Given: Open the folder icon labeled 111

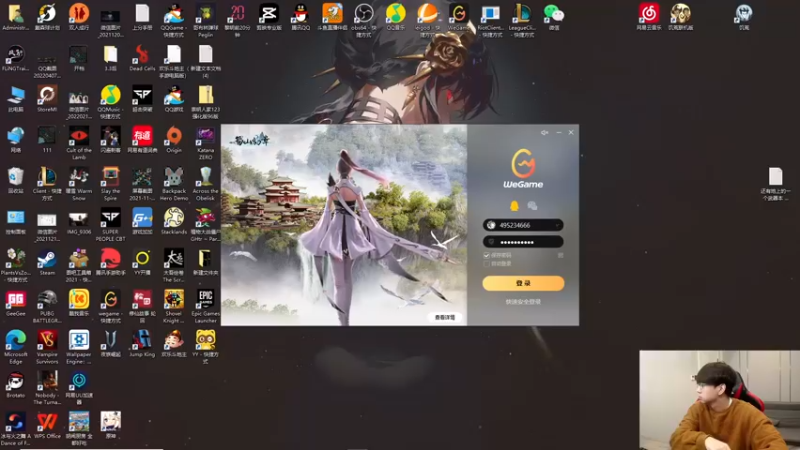Looking at the screenshot, I should [x=47, y=140].
